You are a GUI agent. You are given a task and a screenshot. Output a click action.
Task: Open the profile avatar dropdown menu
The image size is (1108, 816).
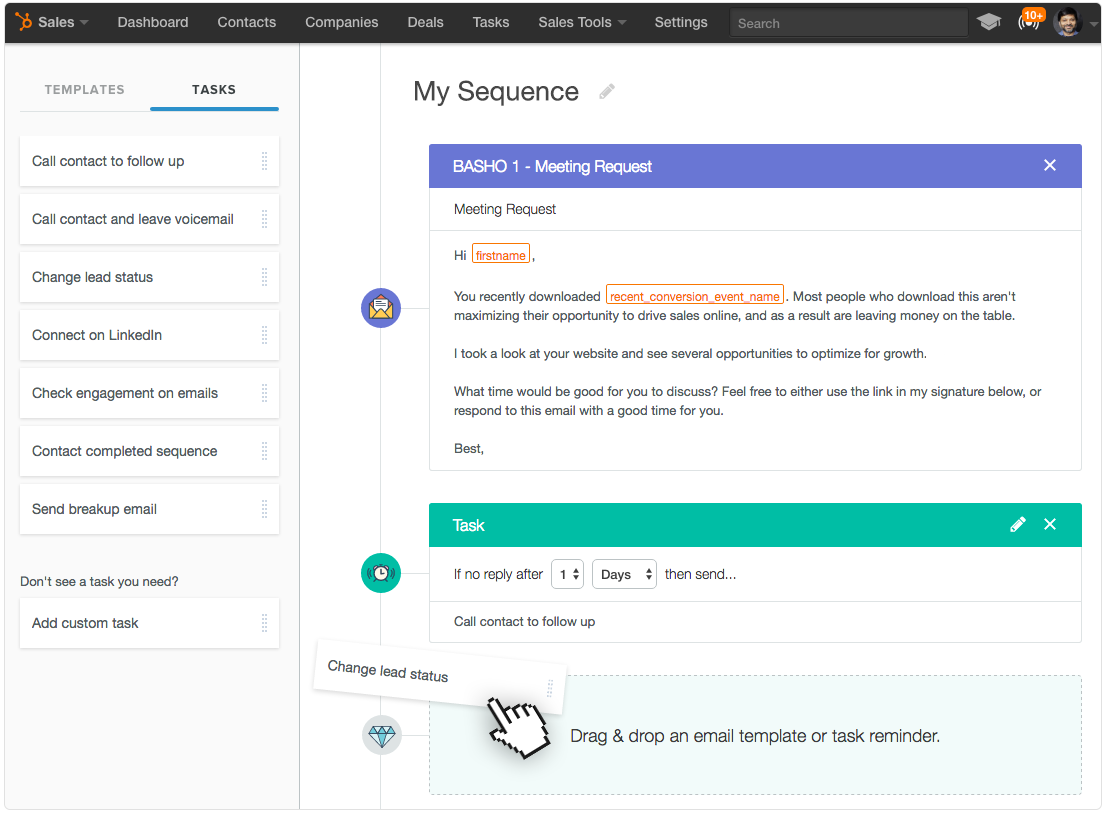point(1068,21)
